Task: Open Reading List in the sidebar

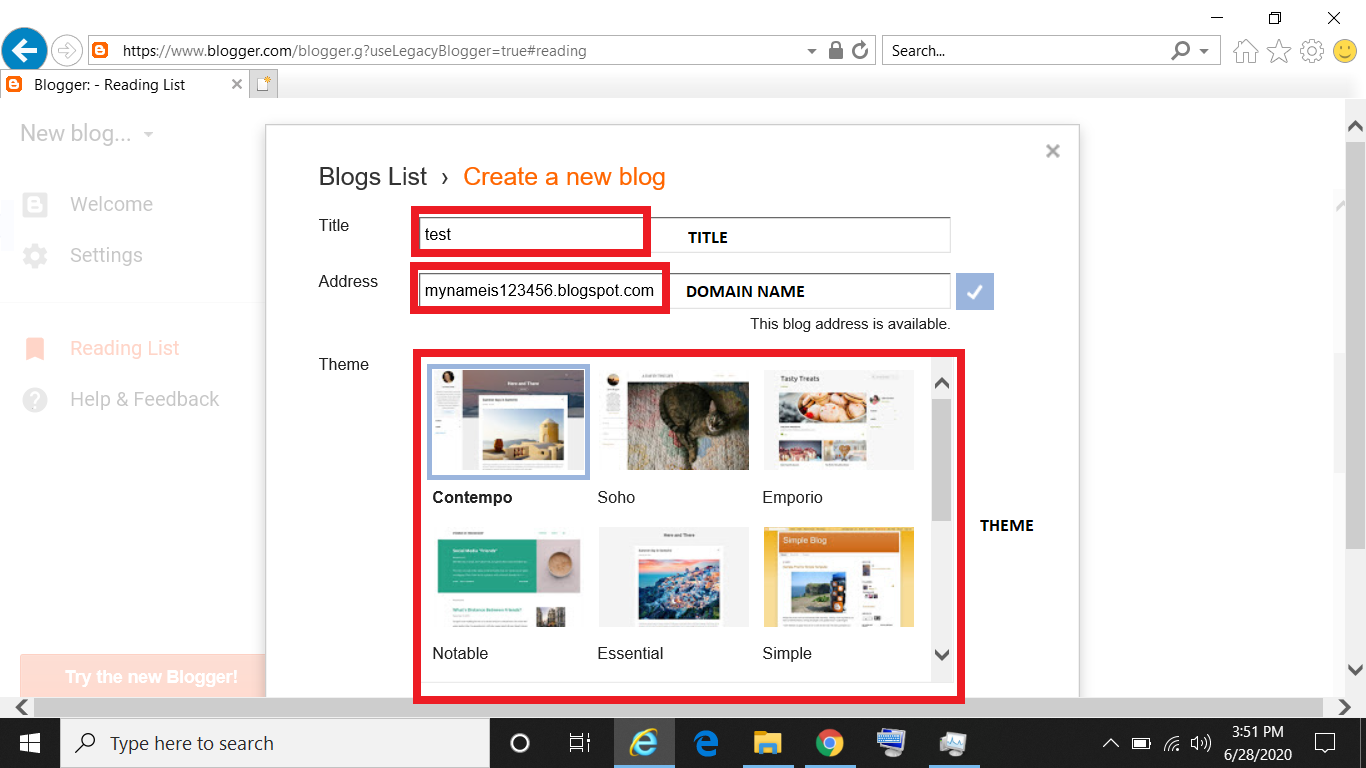Action: [125, 348]
